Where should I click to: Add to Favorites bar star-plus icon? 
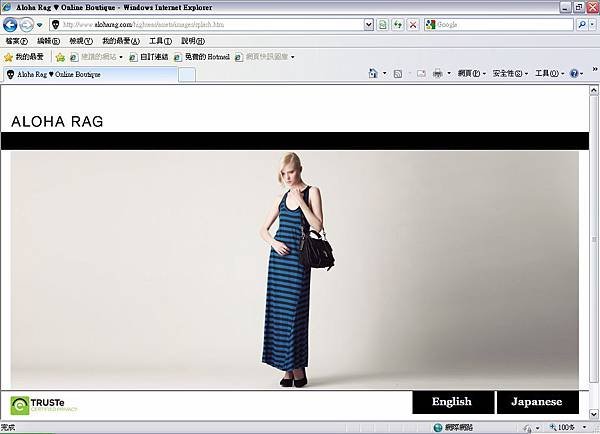(x=60, y=57)
